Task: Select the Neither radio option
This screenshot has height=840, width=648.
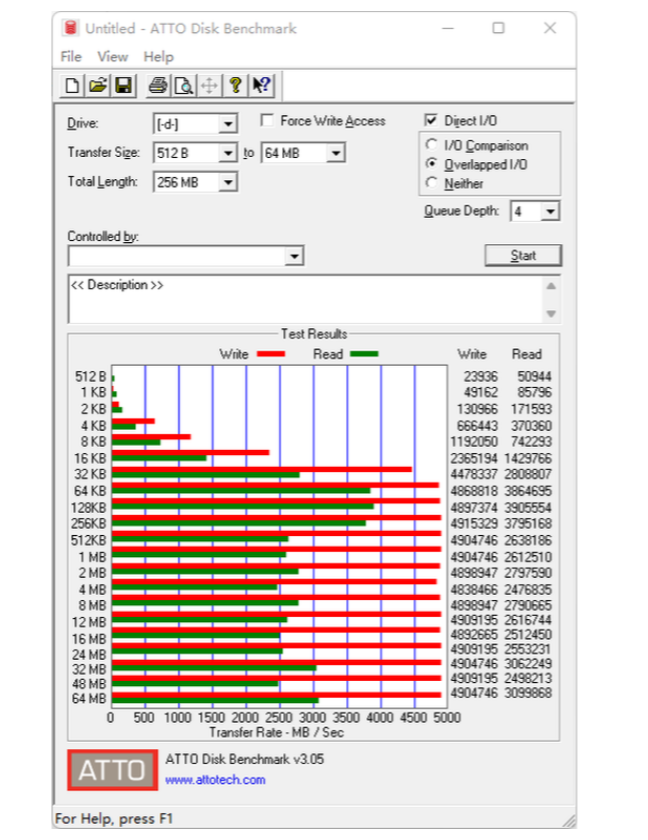Action: coord(431,183)
